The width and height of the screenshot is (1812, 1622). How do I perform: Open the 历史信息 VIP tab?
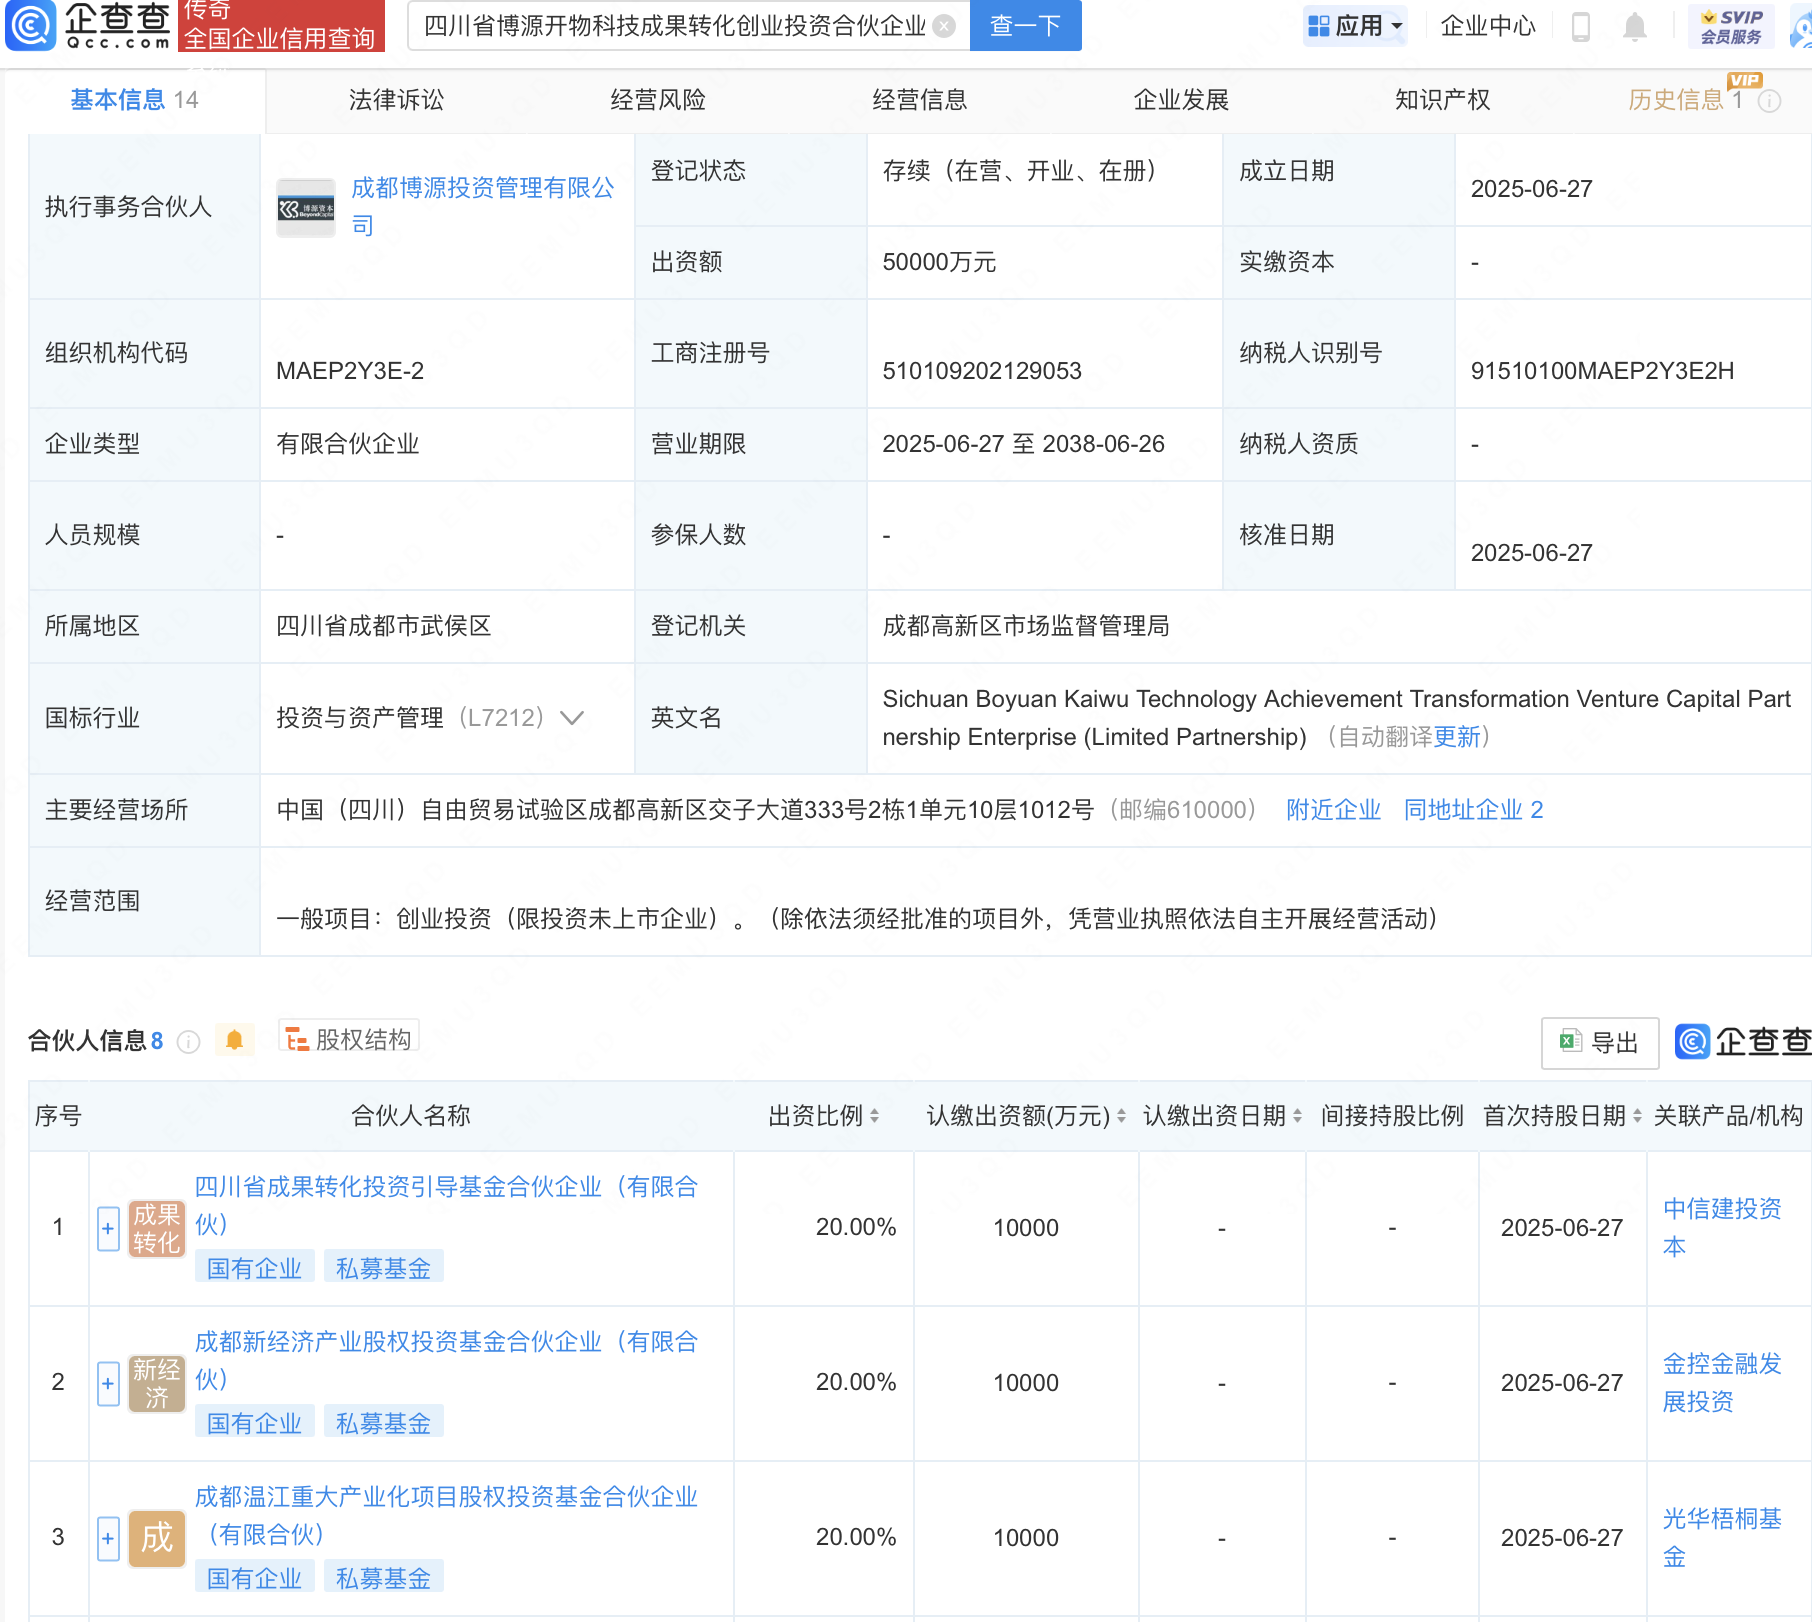1685,100
